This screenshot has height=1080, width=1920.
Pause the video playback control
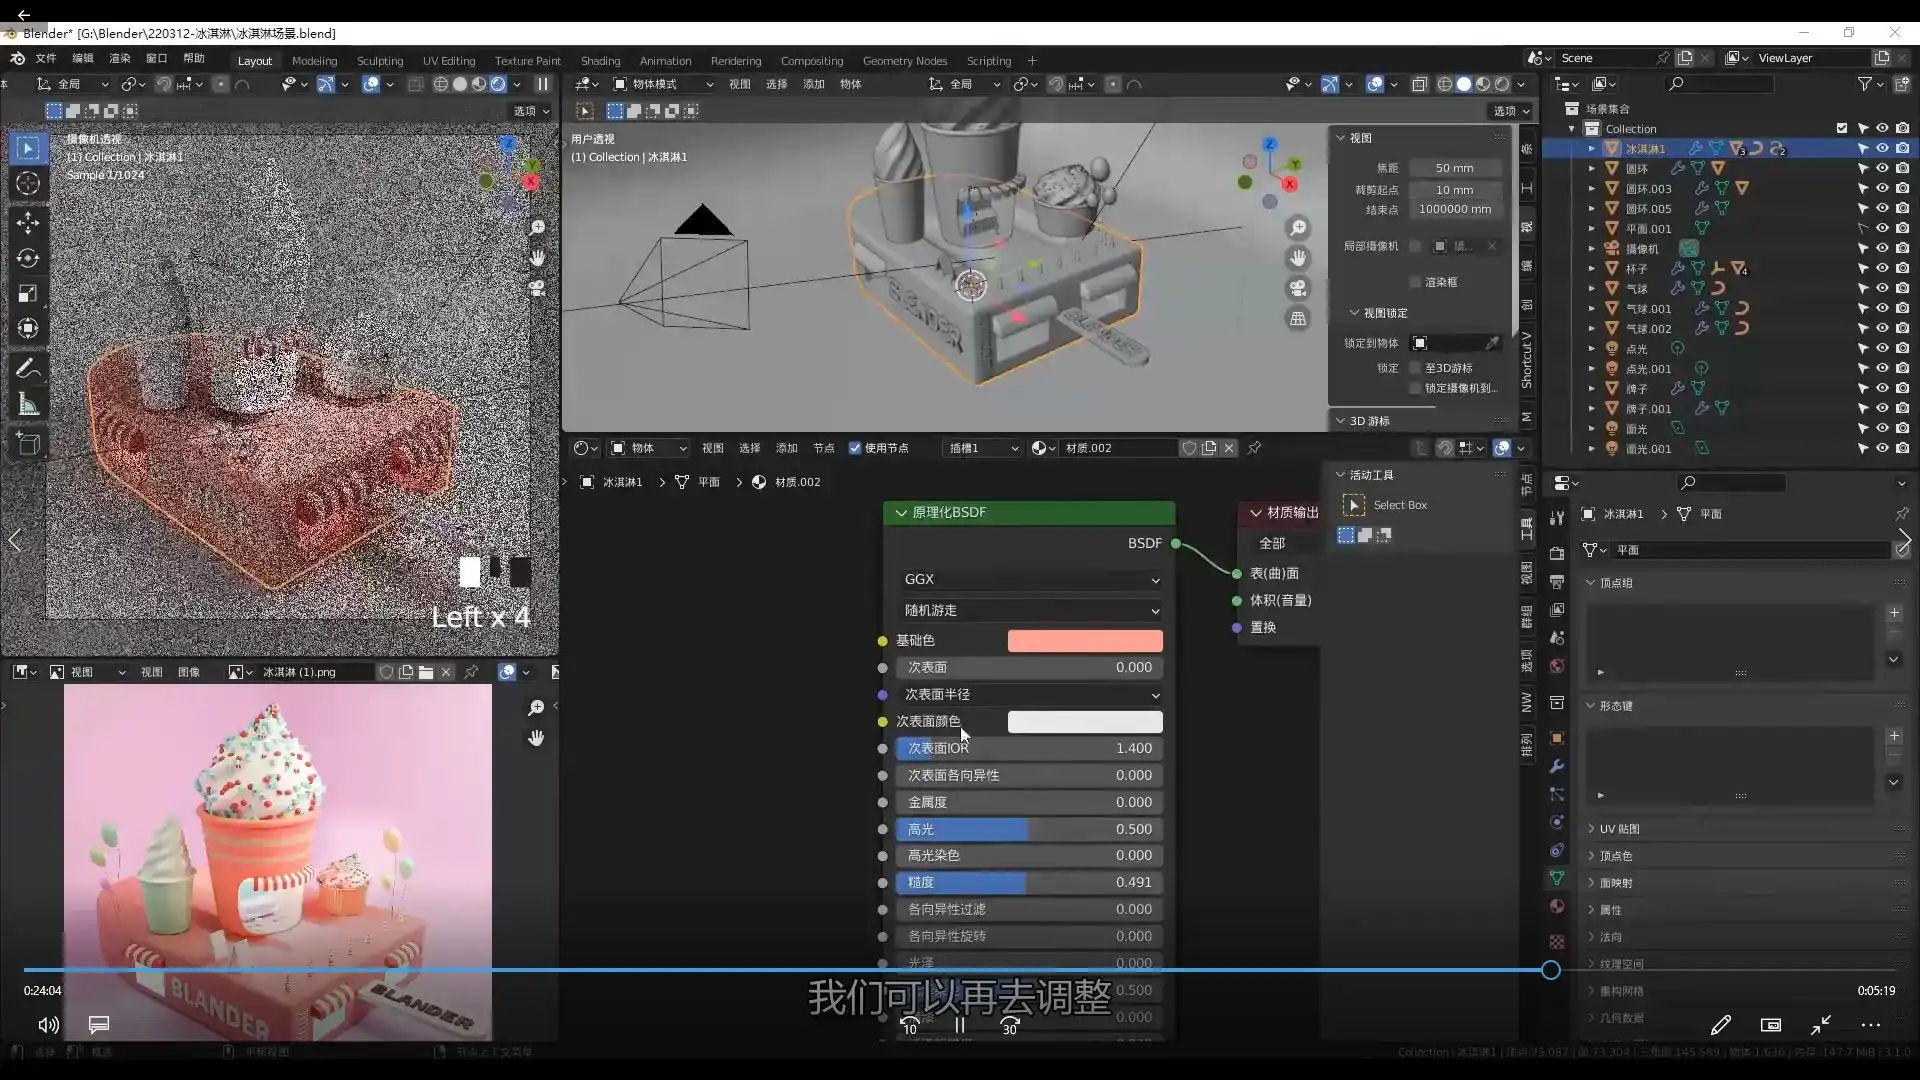959,1025
